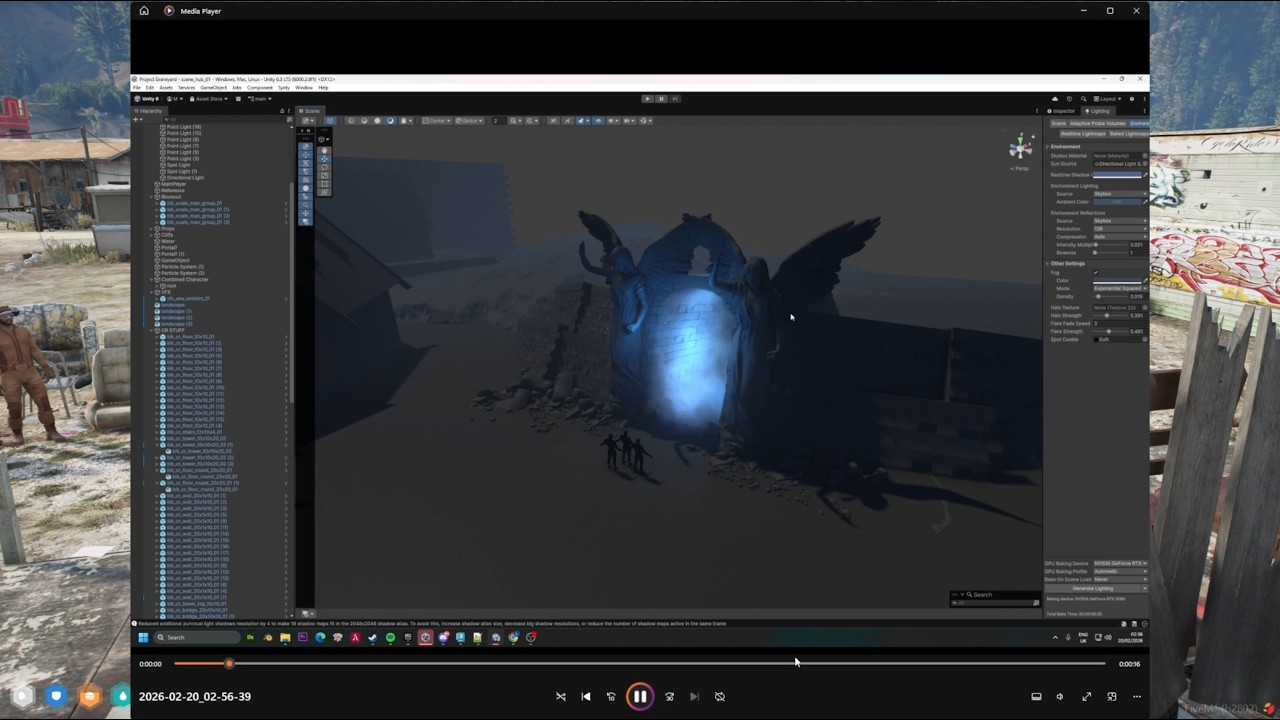Image resolution: width=1280 pixels, height=720 pixels.
Task: Toggle the Fog checkbox
Action: [x=1096, y=272]
